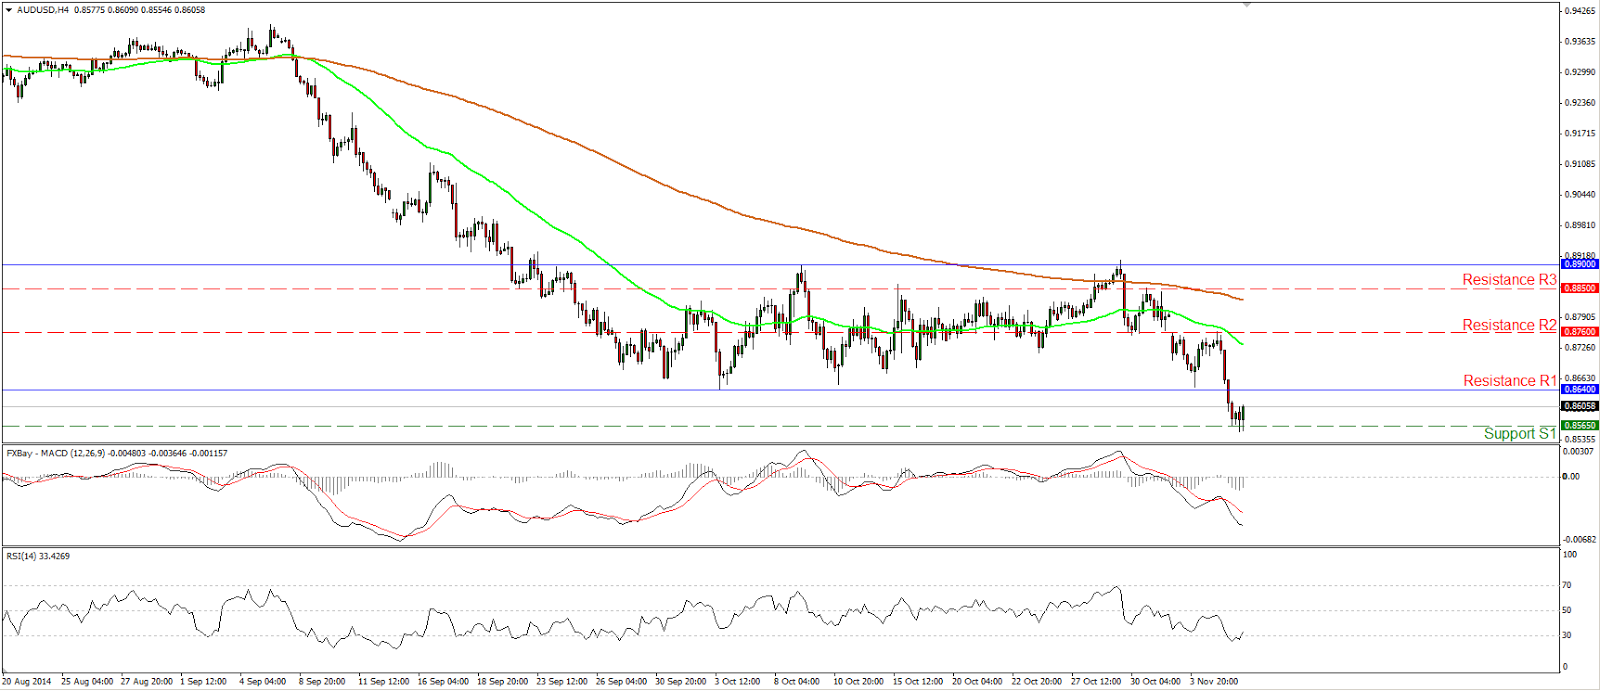The width and height of the screenshot is (1600, 691).
Task: Select the Resistance R3 label
Action: (1509, 280)
